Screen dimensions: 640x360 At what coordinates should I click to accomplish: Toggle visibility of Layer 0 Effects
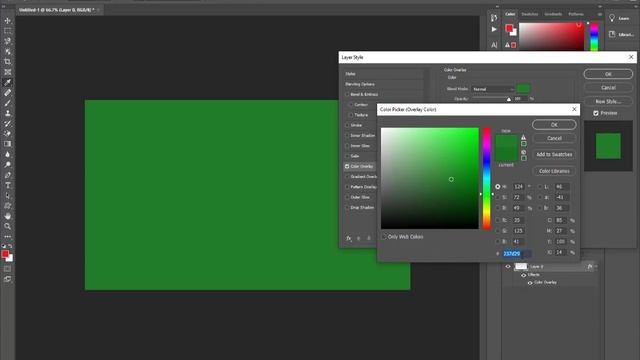click(x=523, y=275)
